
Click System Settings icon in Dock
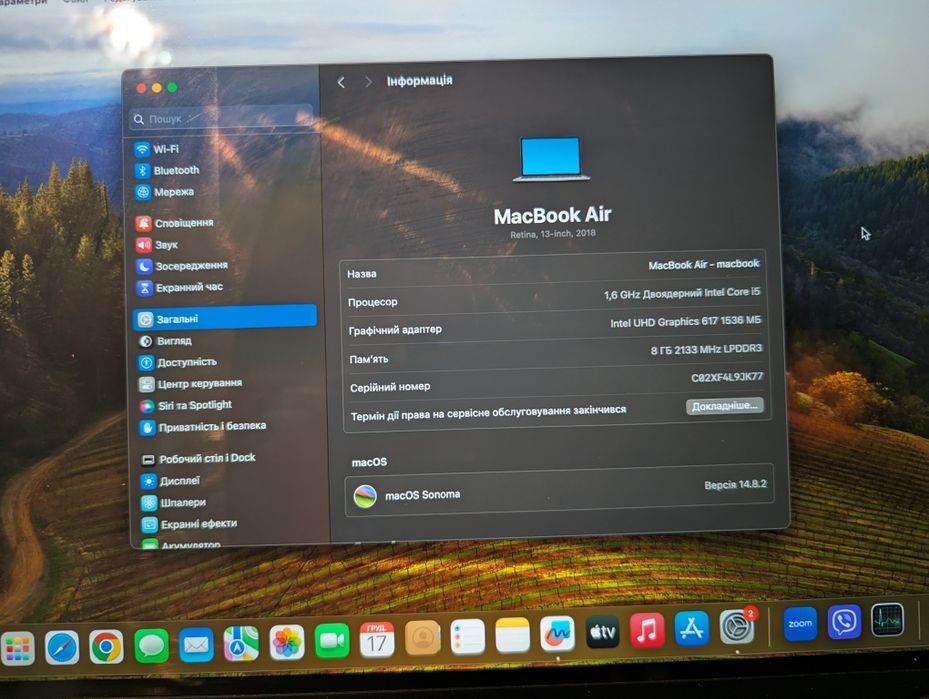[736, 627]
